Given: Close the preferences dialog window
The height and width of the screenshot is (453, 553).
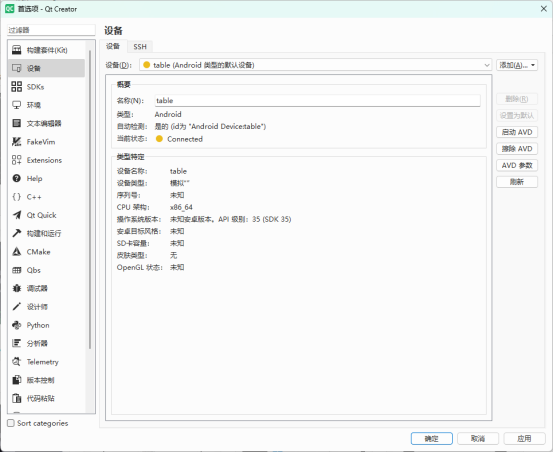Looking at the screenshot, I should click(543, 9).
